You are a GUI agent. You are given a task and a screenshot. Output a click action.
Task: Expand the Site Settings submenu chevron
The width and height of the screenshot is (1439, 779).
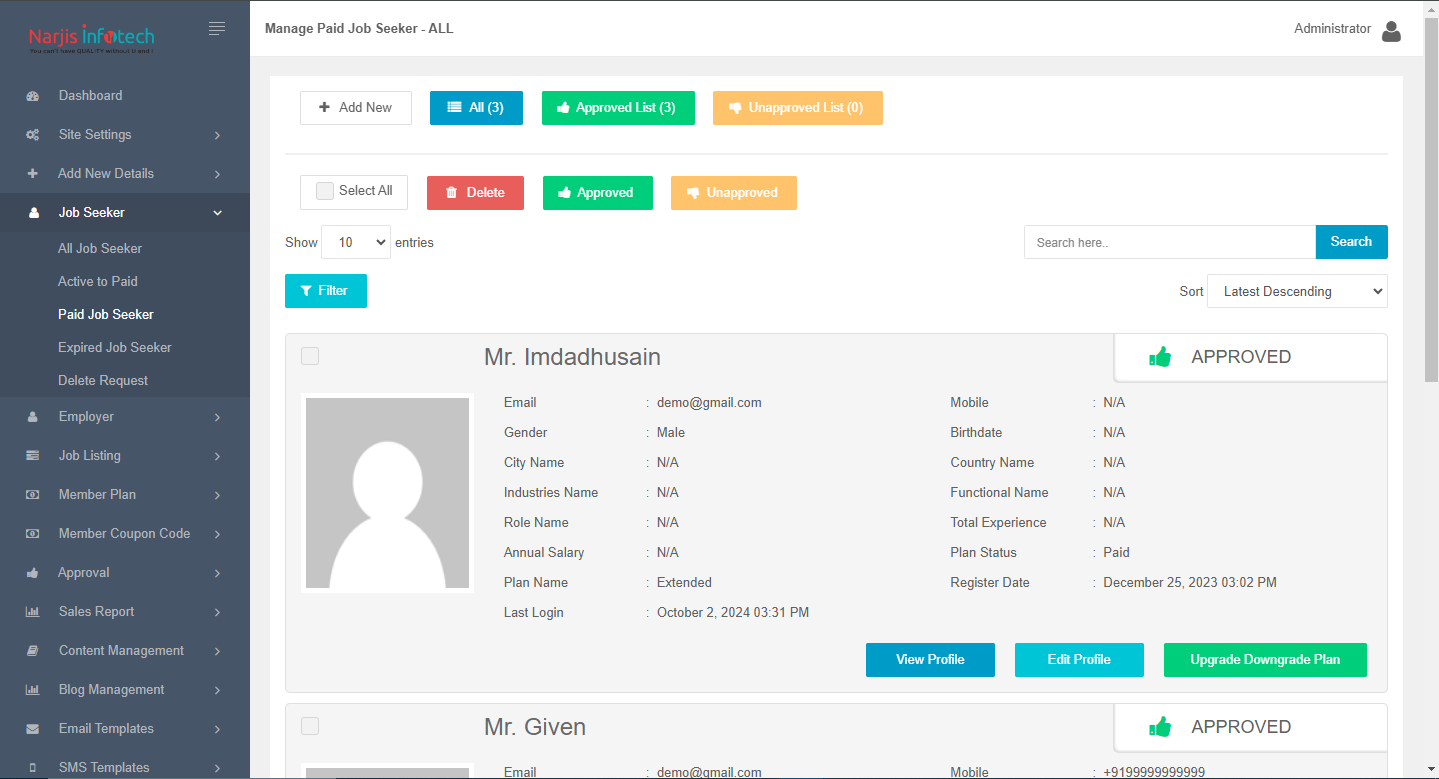[217, 135]
